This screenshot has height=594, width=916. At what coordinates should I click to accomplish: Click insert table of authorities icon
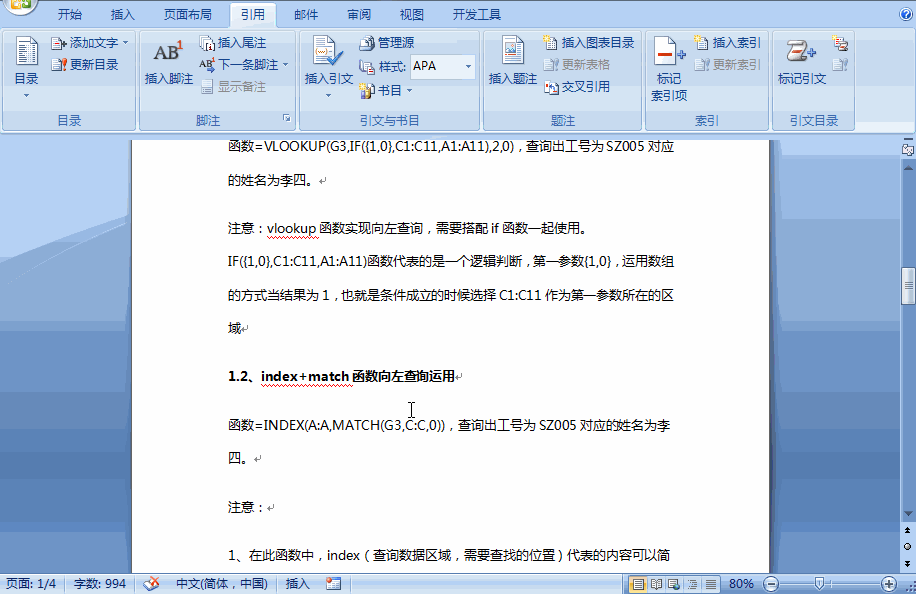click(x=840, y=43)
